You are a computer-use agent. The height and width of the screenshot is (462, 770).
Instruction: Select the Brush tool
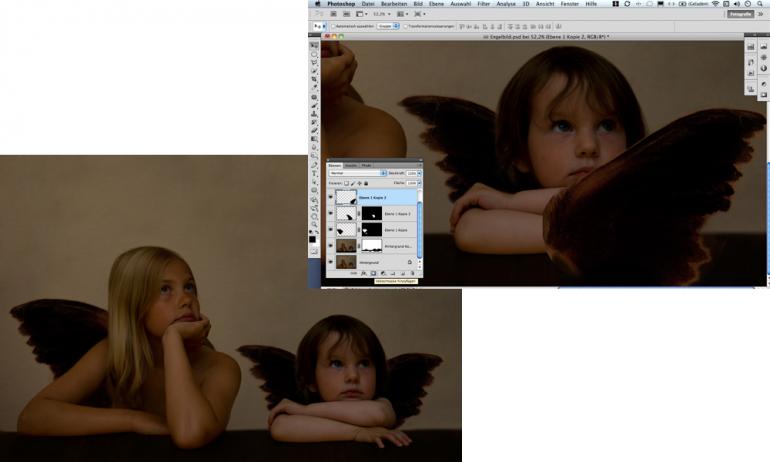click(314, 106)
